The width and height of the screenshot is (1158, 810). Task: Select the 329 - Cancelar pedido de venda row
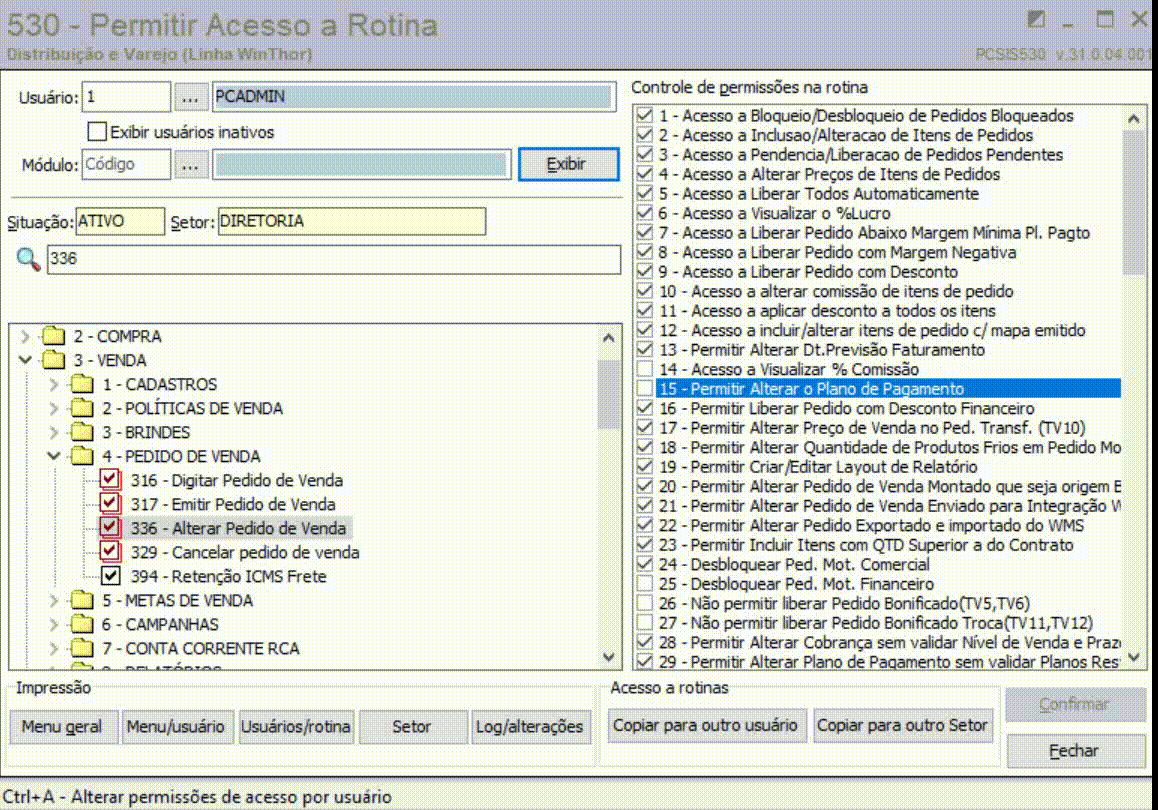(245, 552)
